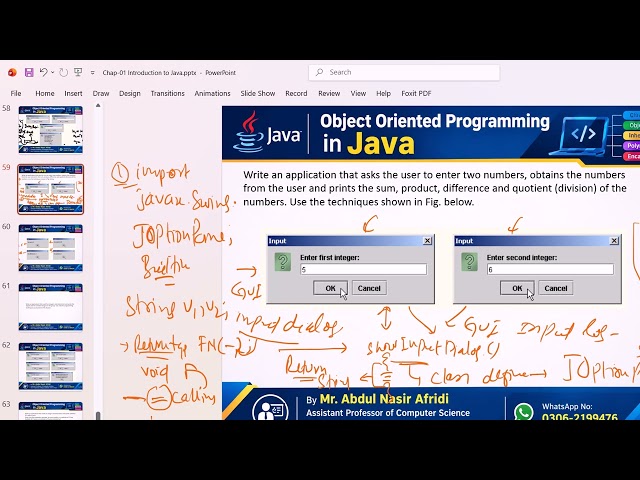
Task: Select slide 61 thumbnail
Action: click(x=51, y=307)
